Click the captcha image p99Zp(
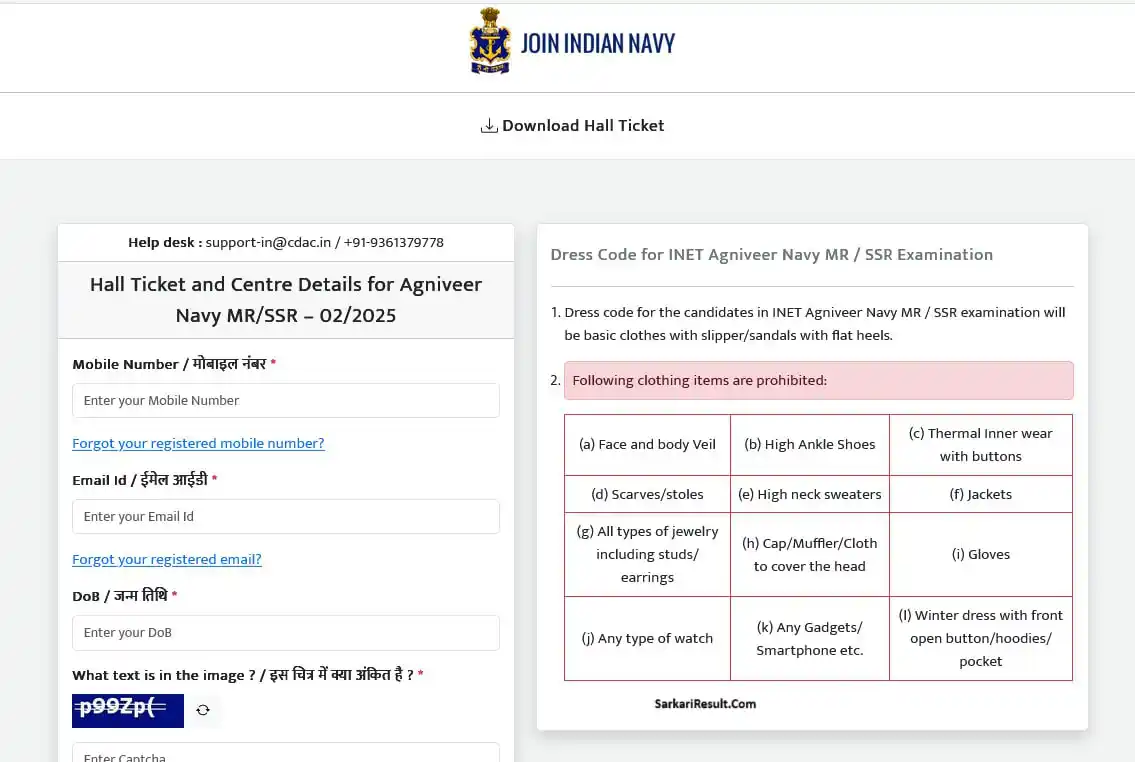This screenshot has width=1135, height=762. pos(128,711)
